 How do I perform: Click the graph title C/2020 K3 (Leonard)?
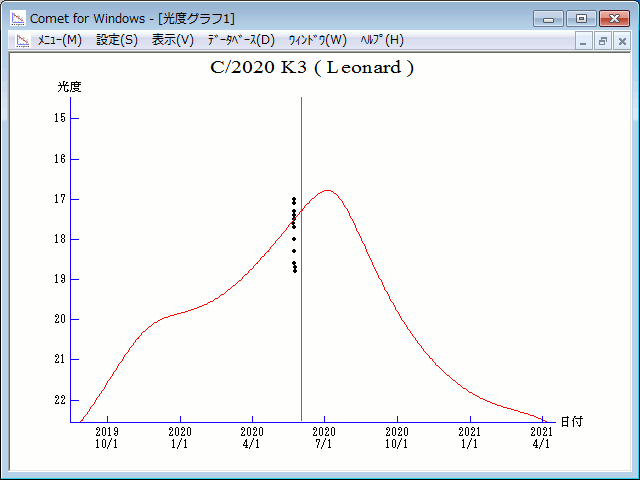click(x=312, y=68)
